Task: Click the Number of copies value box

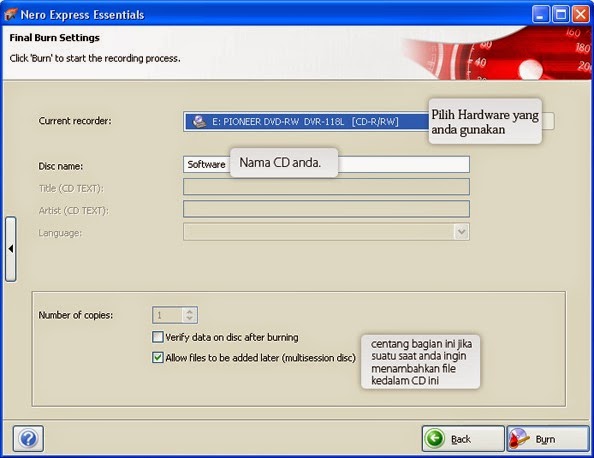Action: [168, 315]
